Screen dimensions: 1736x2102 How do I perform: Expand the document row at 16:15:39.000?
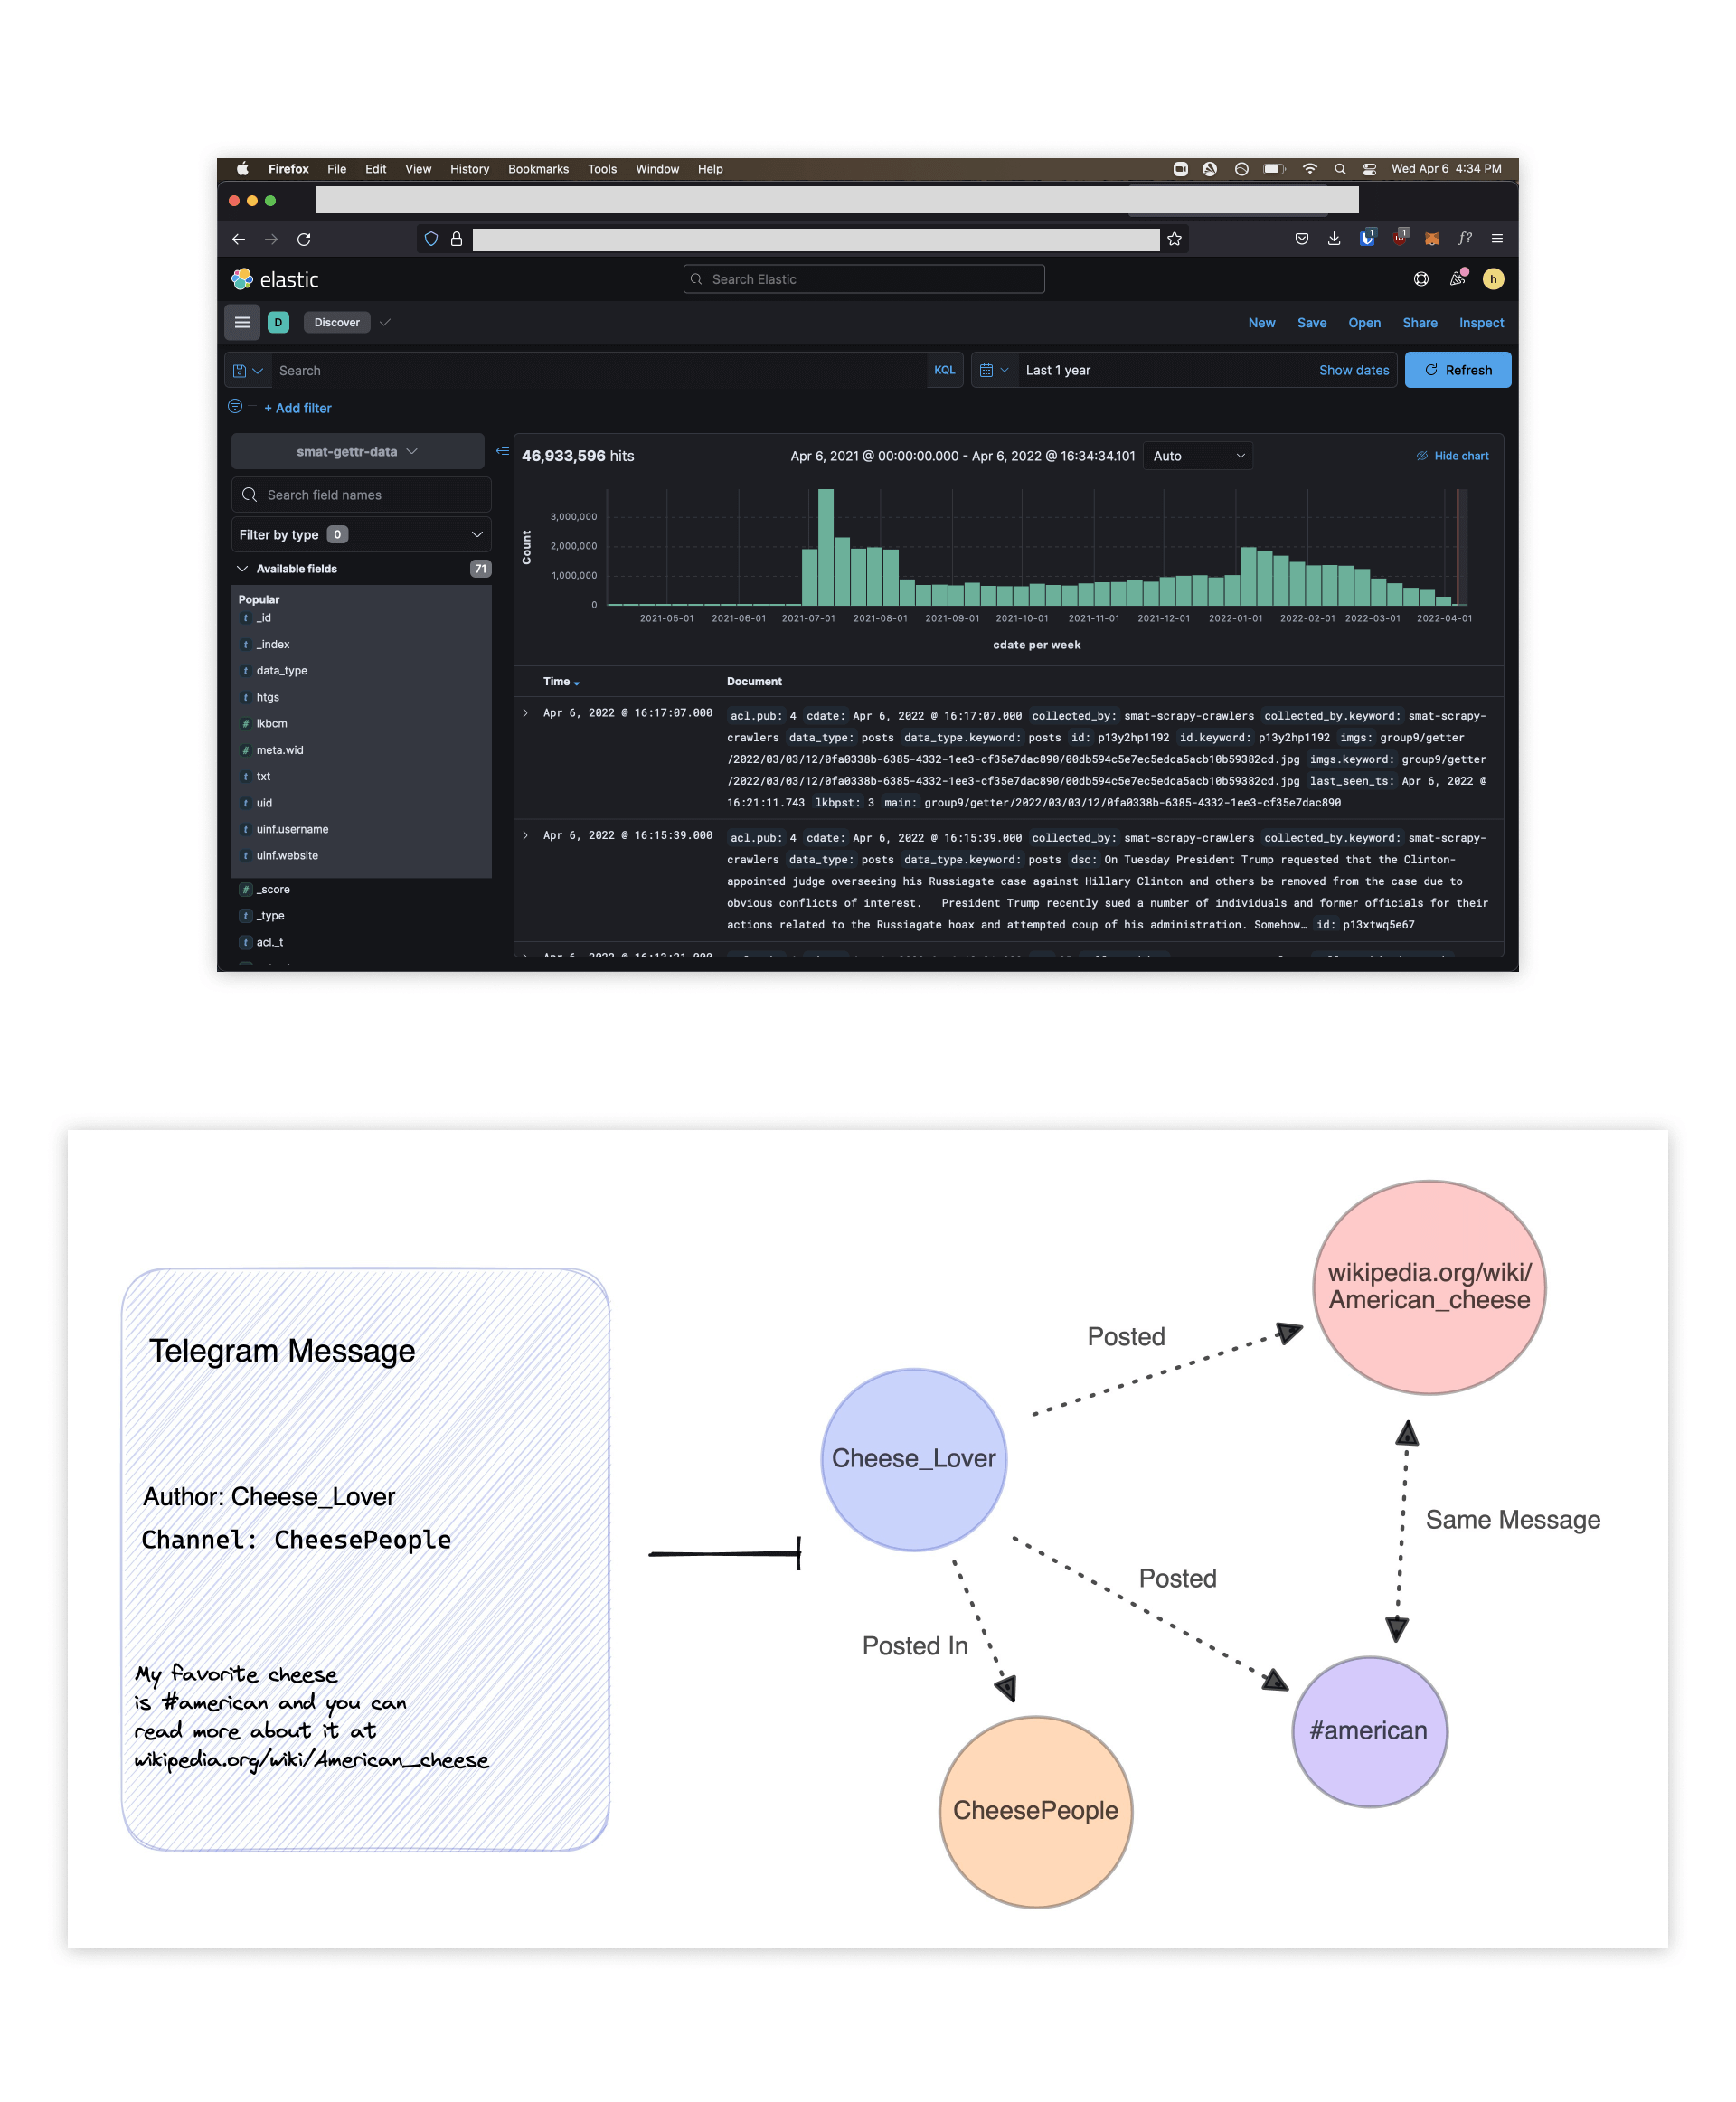coord(526,835)
